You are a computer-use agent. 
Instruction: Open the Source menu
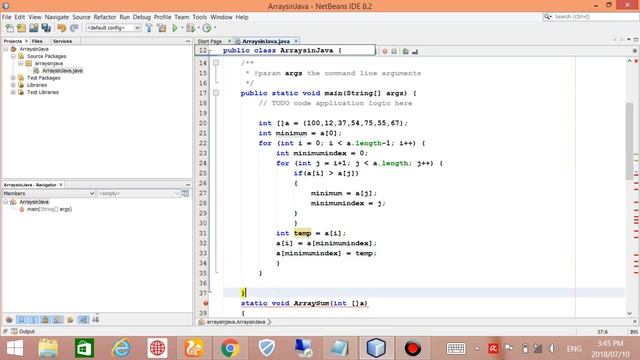coord(81,17)
